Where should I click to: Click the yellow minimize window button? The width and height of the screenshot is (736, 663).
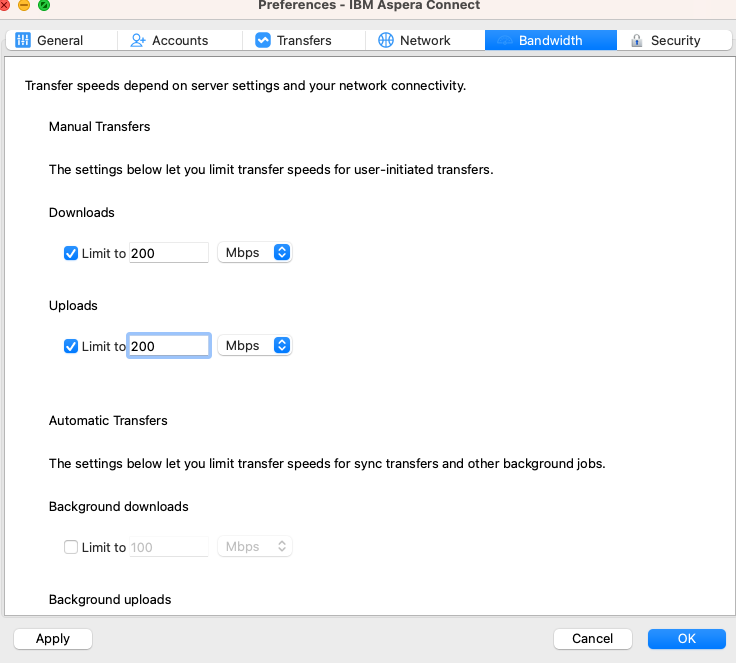tap(24, 5)
